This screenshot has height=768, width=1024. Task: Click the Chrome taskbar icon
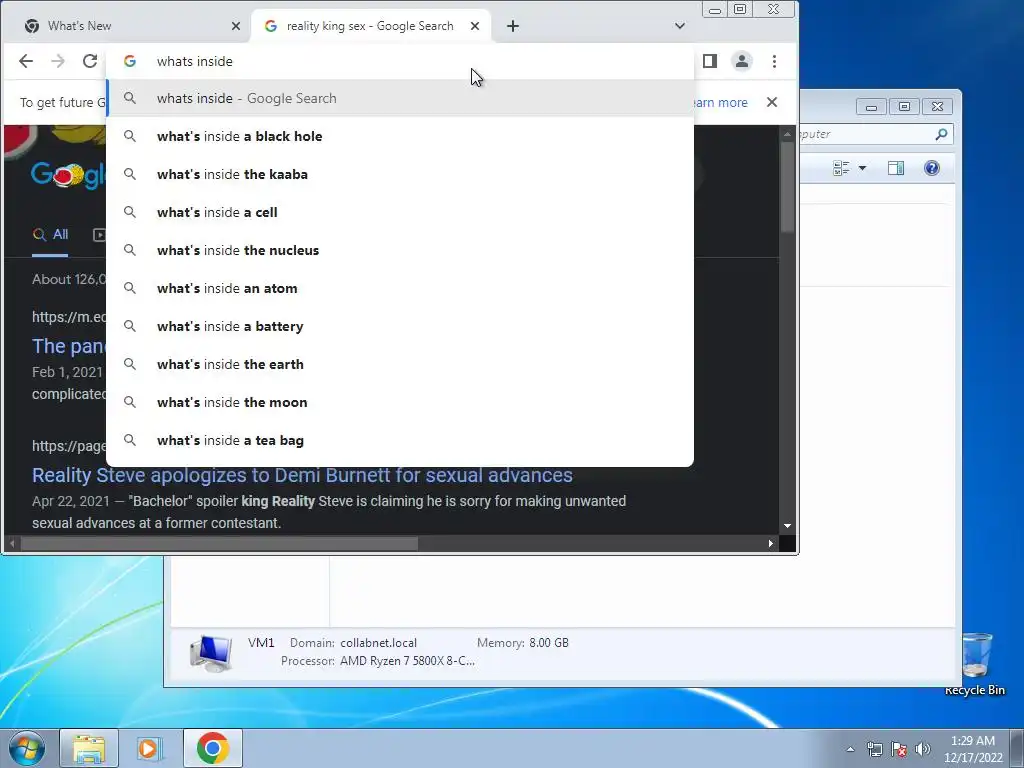(213, 748)
